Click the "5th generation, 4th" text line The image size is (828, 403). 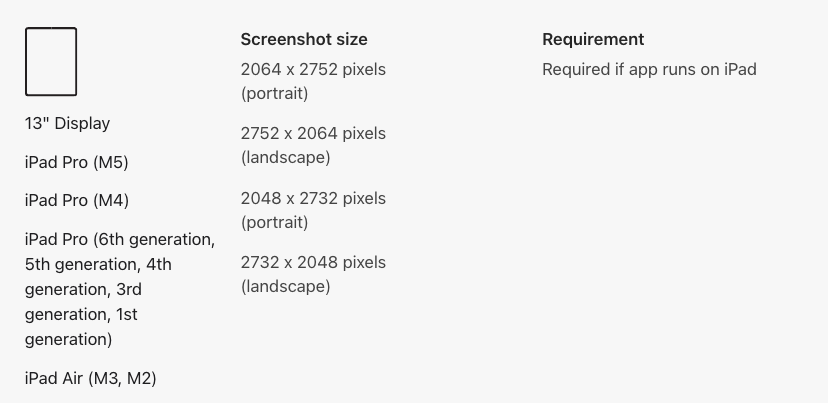[98, 264]
